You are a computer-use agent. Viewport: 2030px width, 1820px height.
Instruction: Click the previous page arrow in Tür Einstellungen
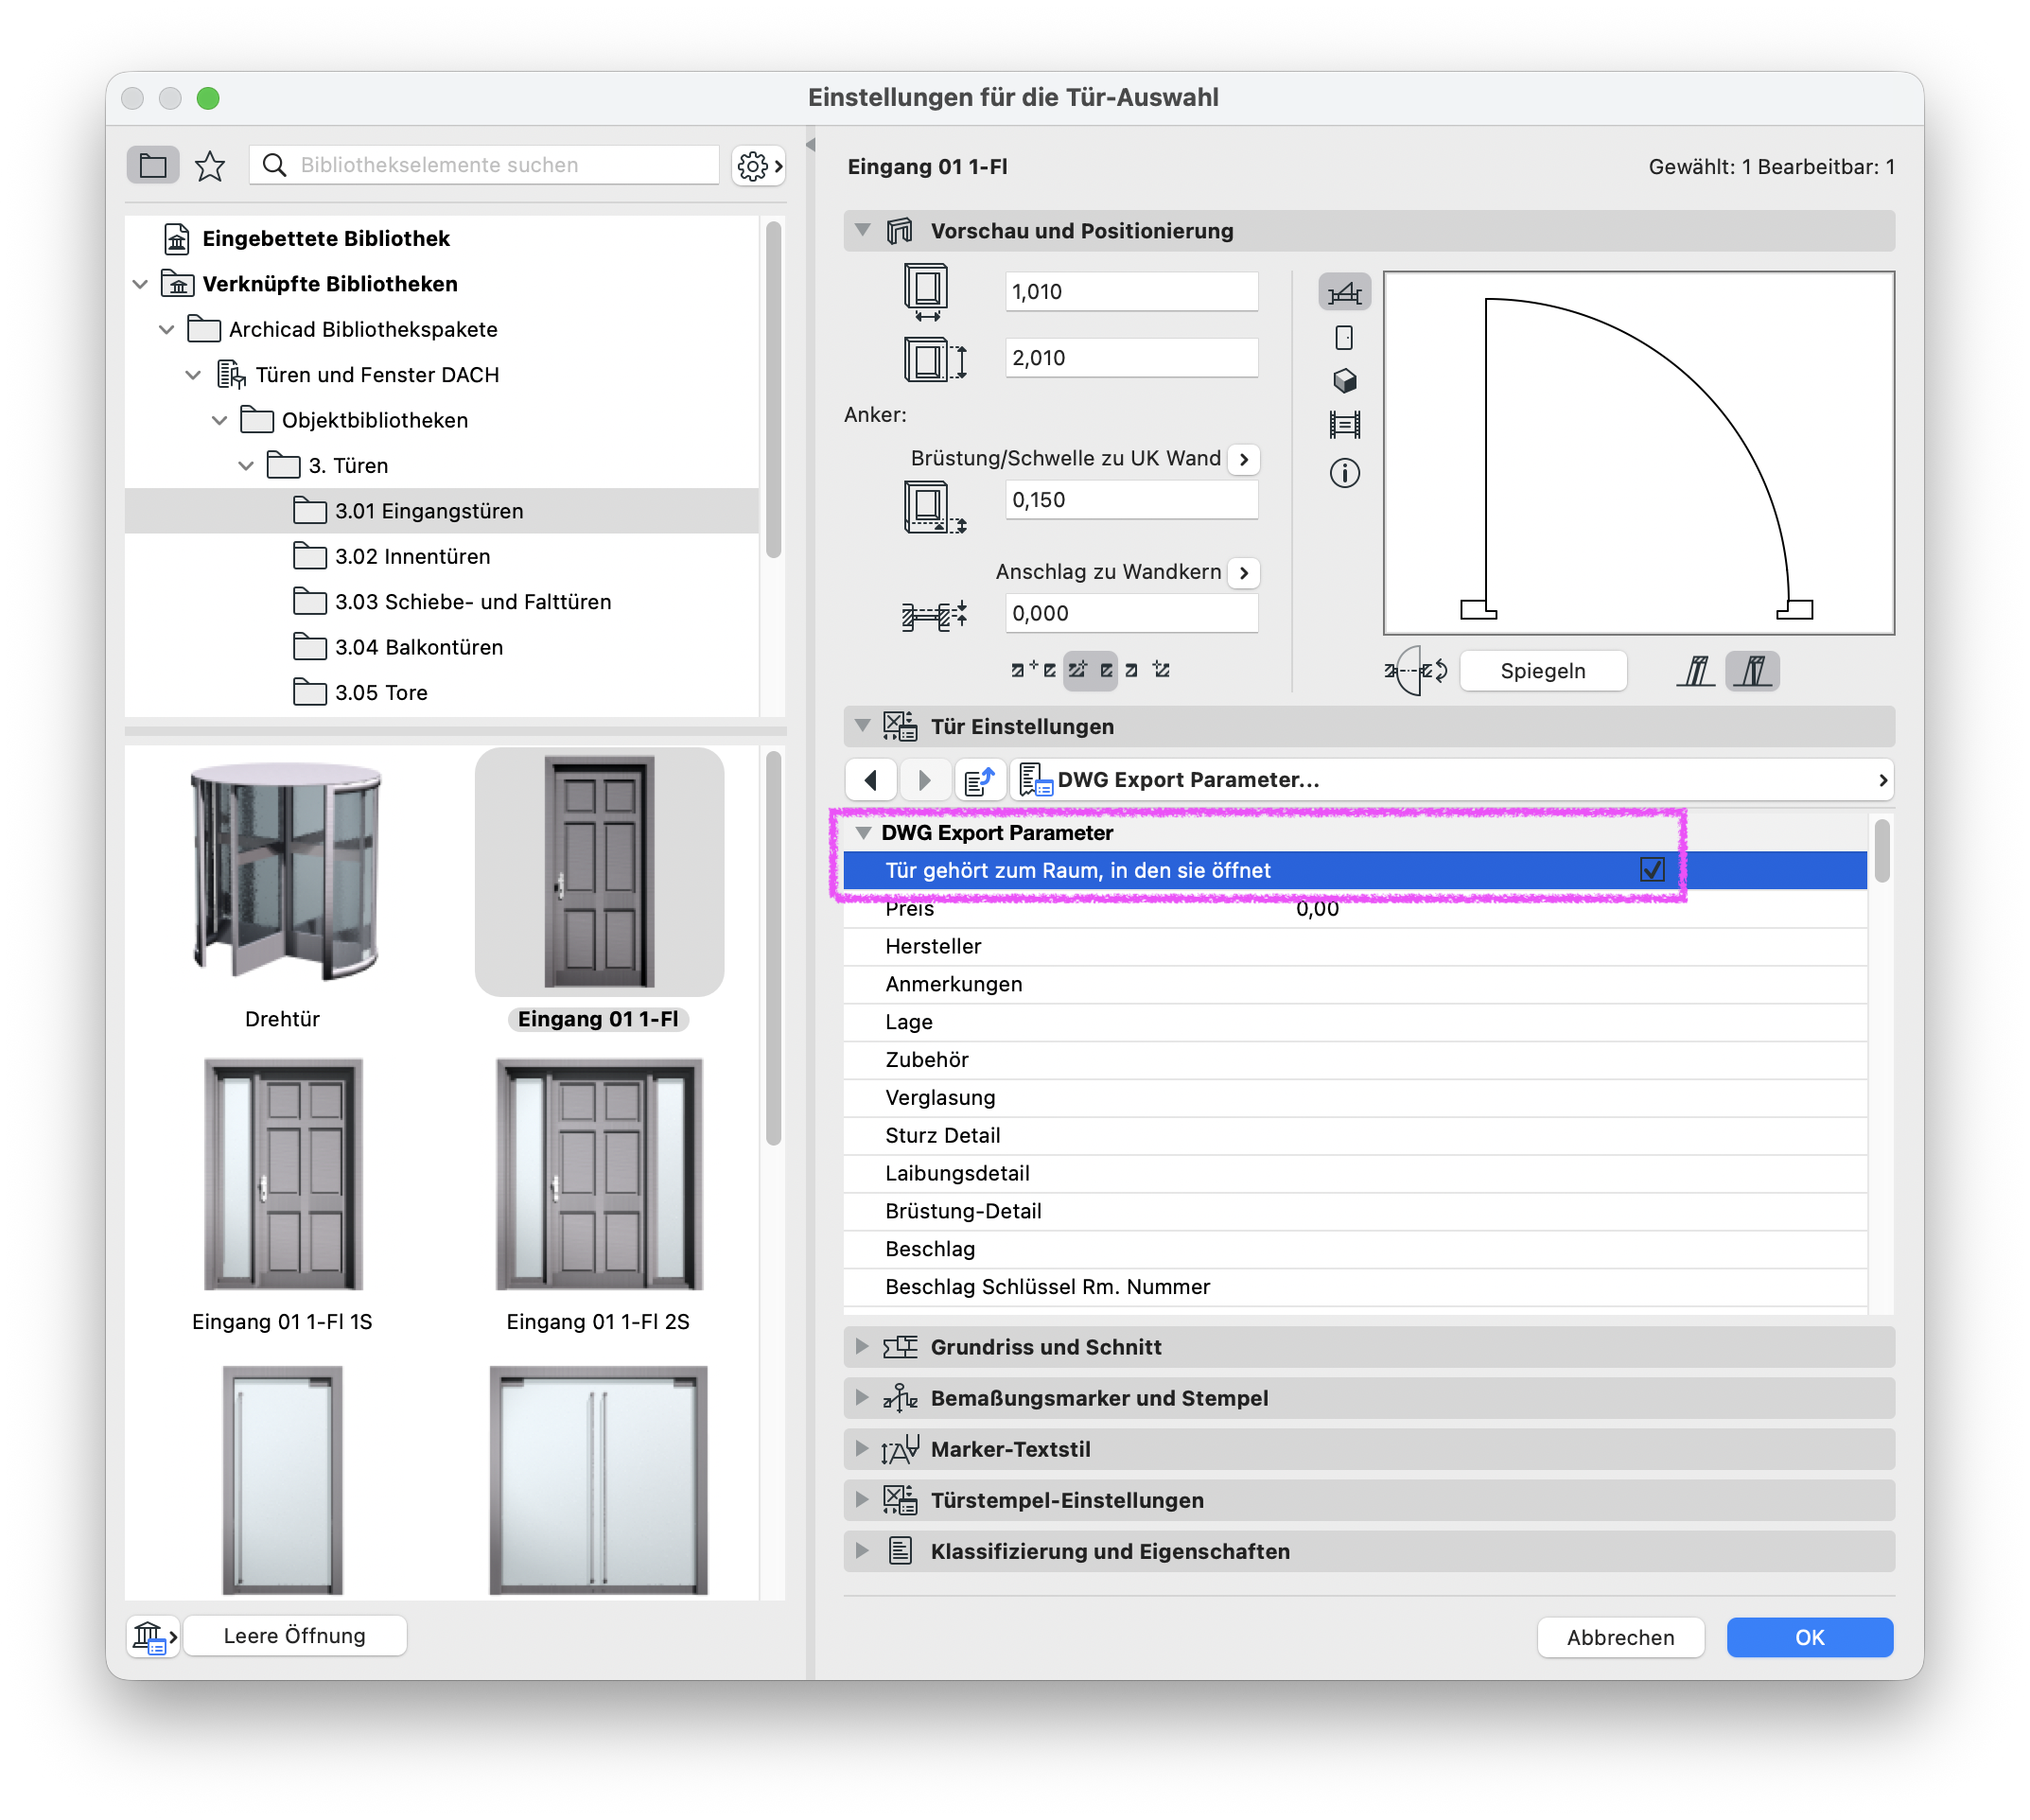tap(871, 780)
